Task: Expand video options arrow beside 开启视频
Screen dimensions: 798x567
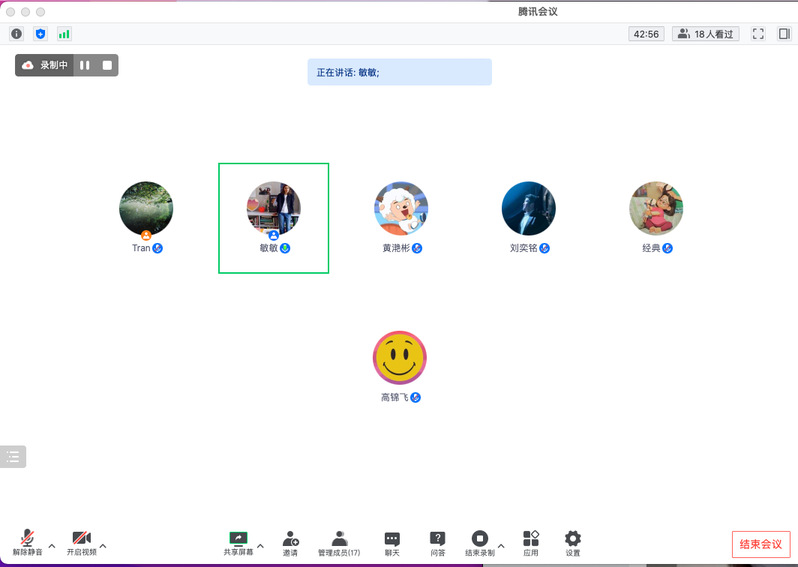Action: point(103,546)
